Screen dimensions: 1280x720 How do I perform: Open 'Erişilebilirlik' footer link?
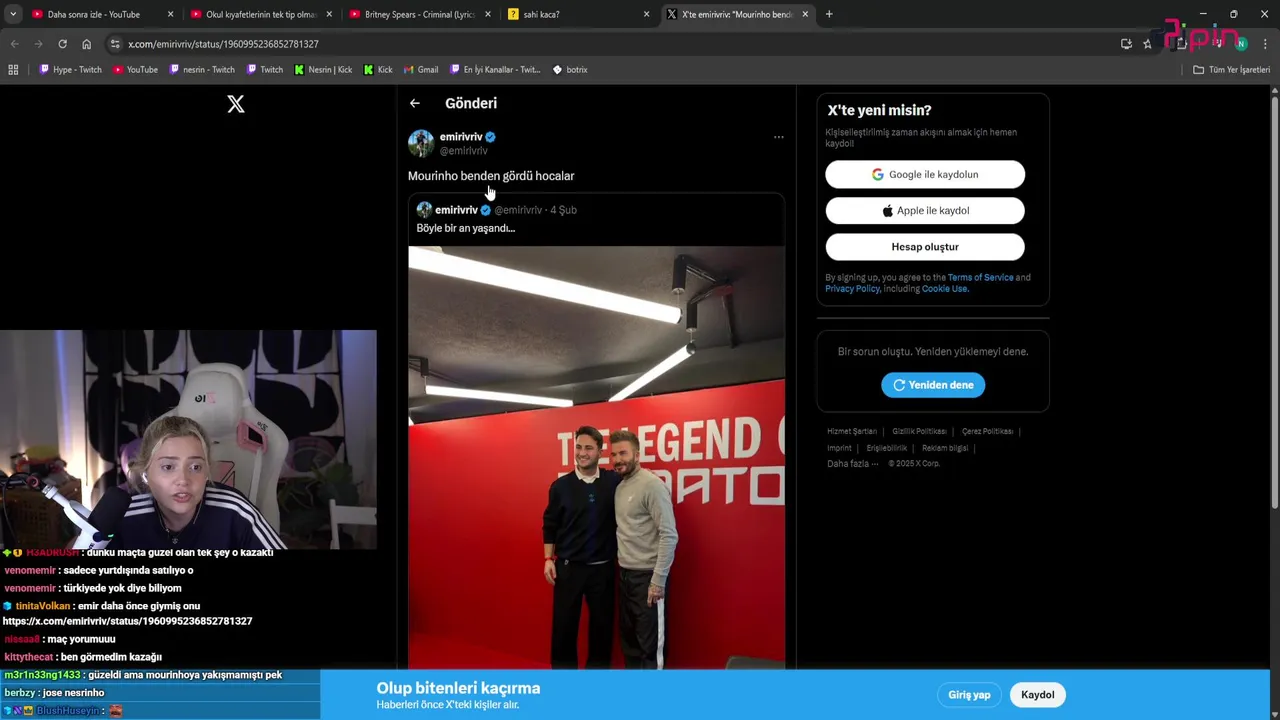point(887,448)
